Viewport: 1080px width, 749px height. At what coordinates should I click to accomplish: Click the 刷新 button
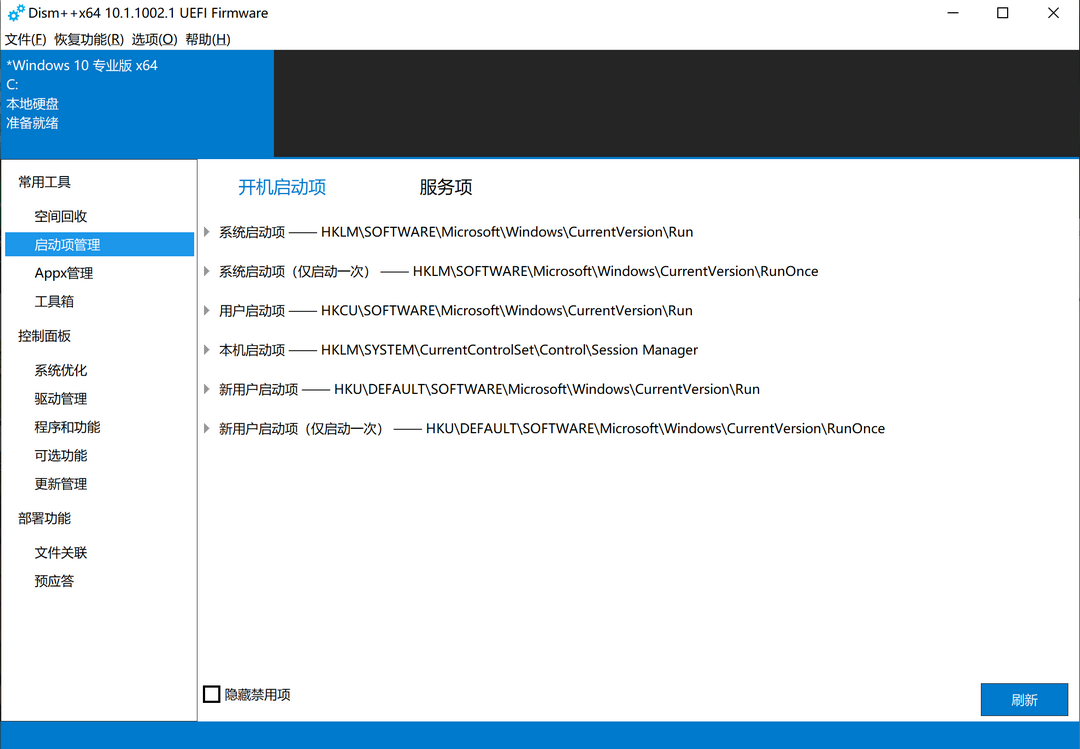1024,699
